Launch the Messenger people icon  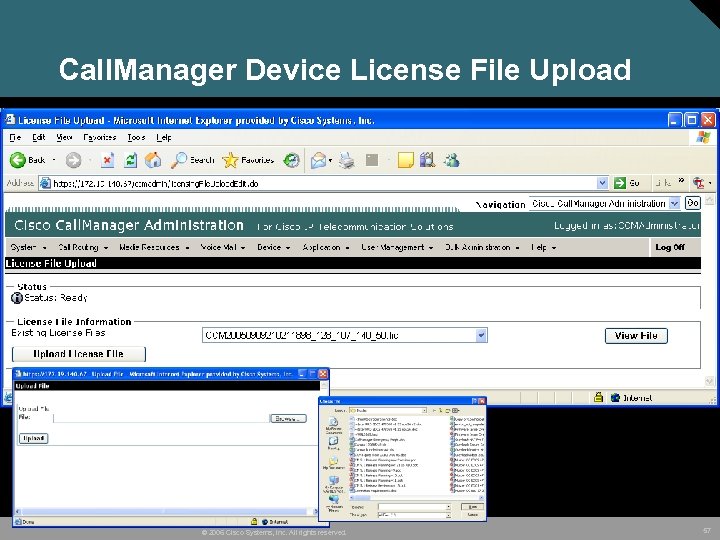[x=452, y=160]
